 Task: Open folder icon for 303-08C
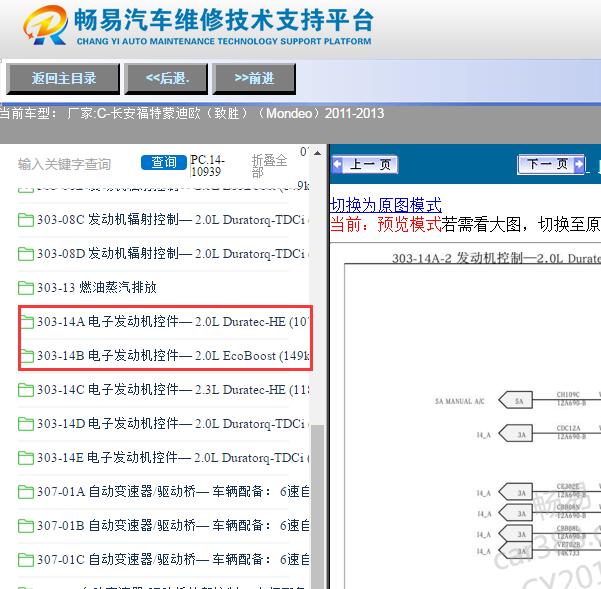(x=26, y=220)
